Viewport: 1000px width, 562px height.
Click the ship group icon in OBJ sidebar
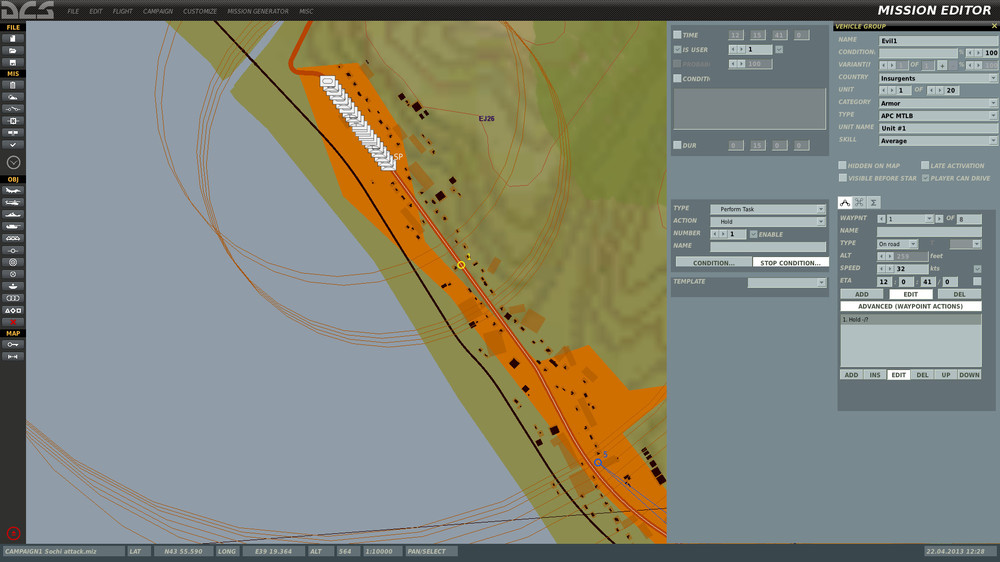(14, 214)
